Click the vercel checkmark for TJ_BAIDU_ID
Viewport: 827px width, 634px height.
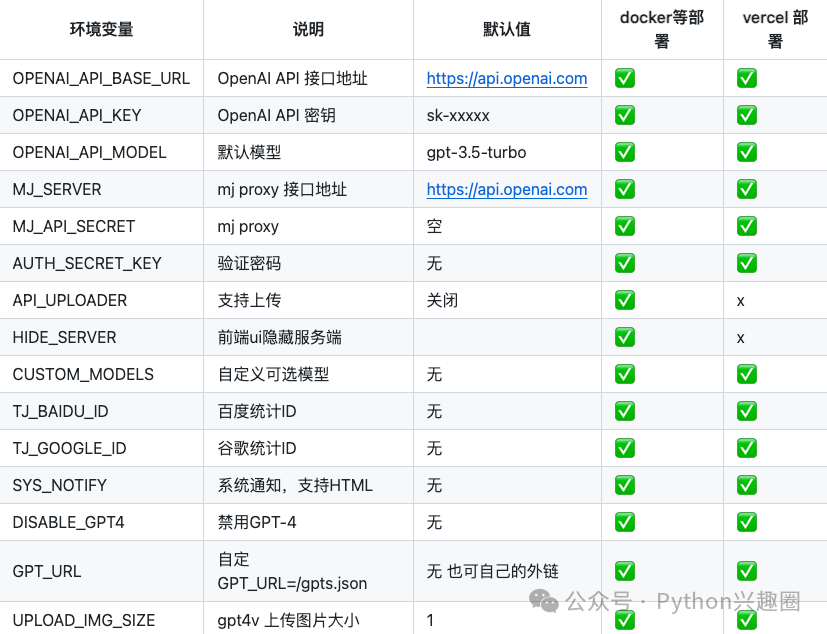coord(746,411)
